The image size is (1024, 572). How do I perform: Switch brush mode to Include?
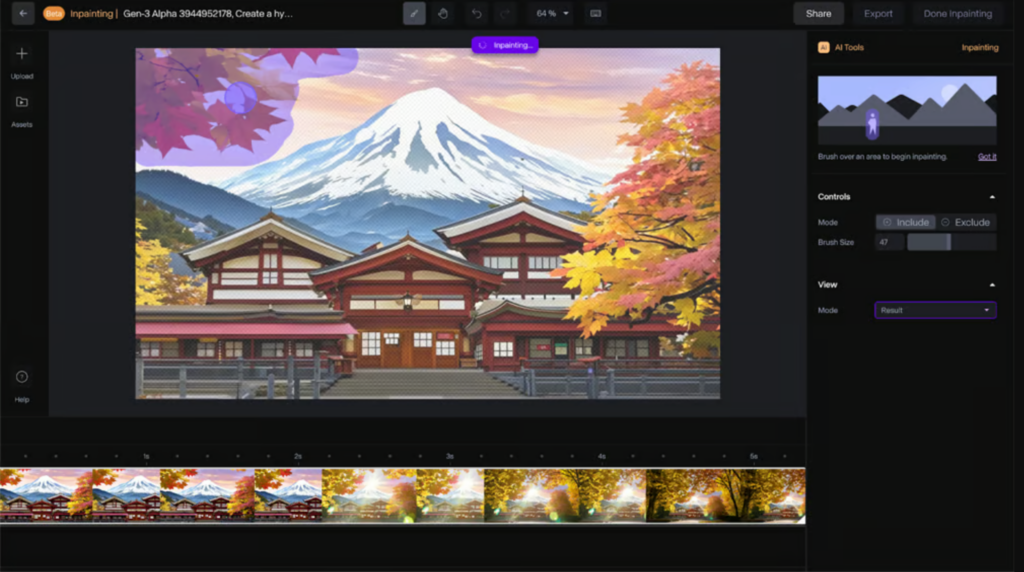[905, 222]
